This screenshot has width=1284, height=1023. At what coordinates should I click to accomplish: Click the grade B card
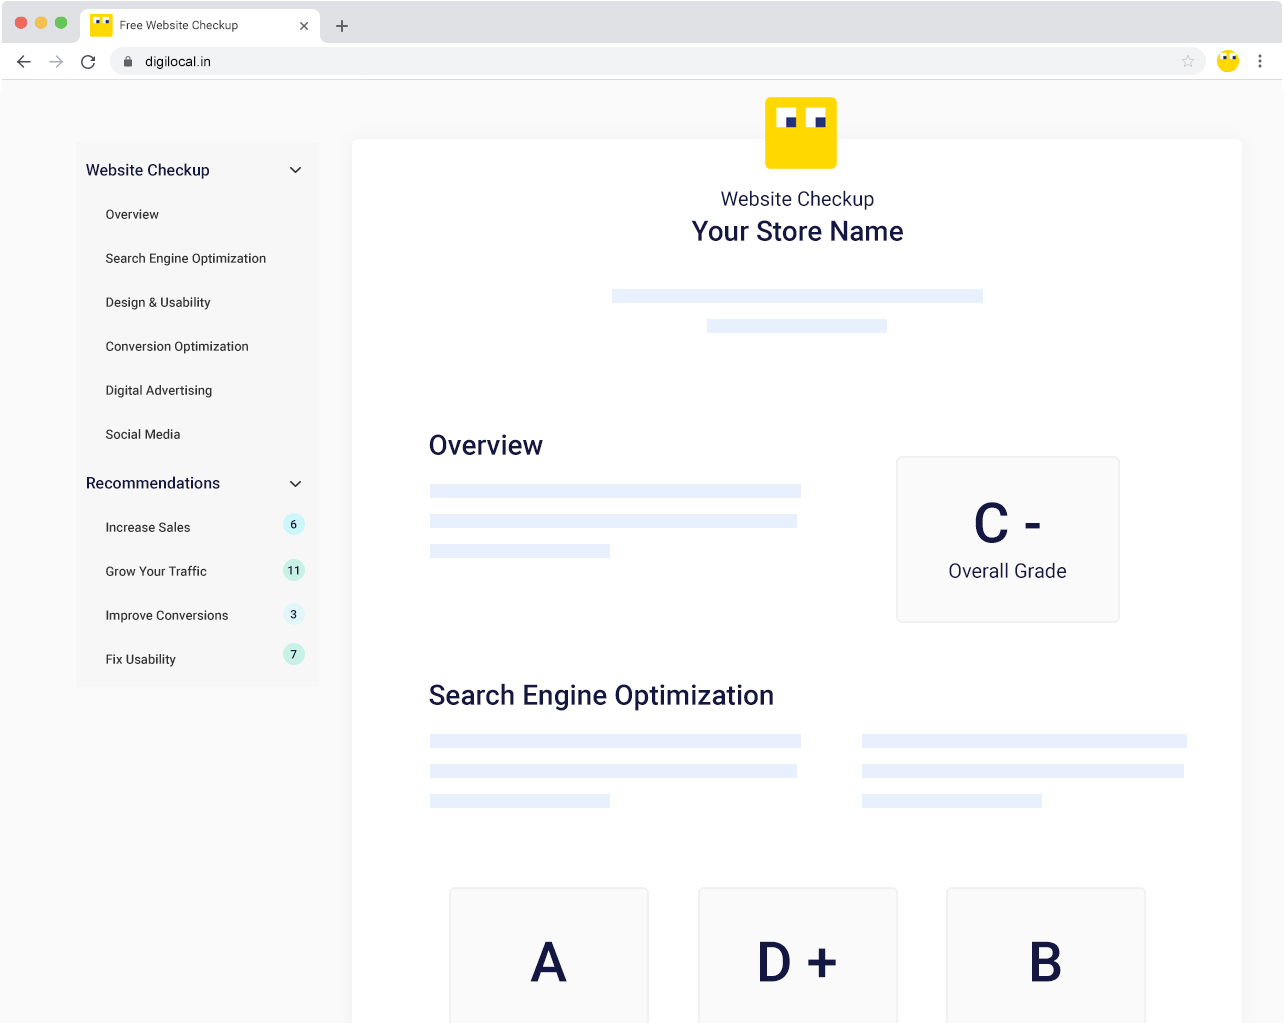click(1046, 956)
